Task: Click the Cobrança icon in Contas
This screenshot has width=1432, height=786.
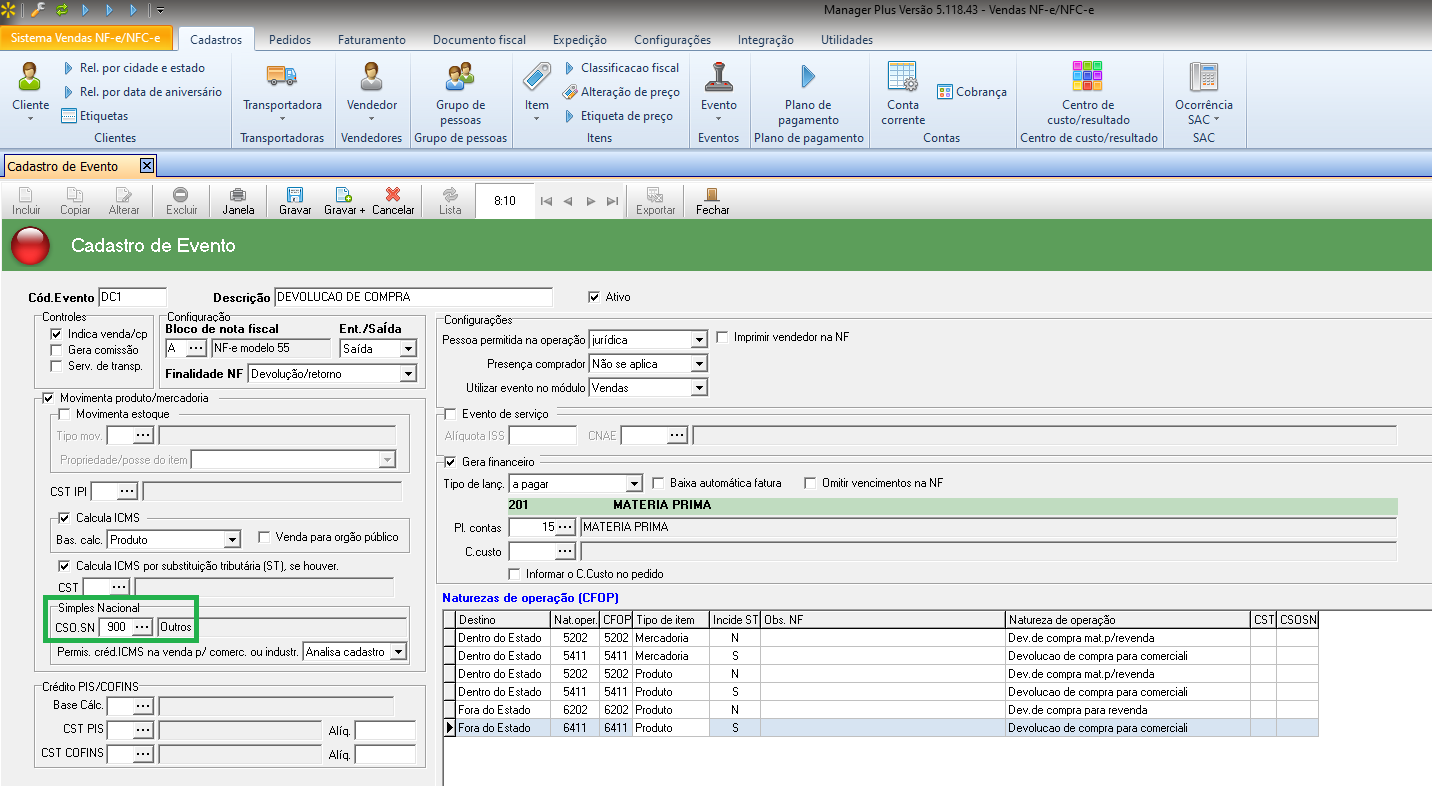Action: (945, 92)
